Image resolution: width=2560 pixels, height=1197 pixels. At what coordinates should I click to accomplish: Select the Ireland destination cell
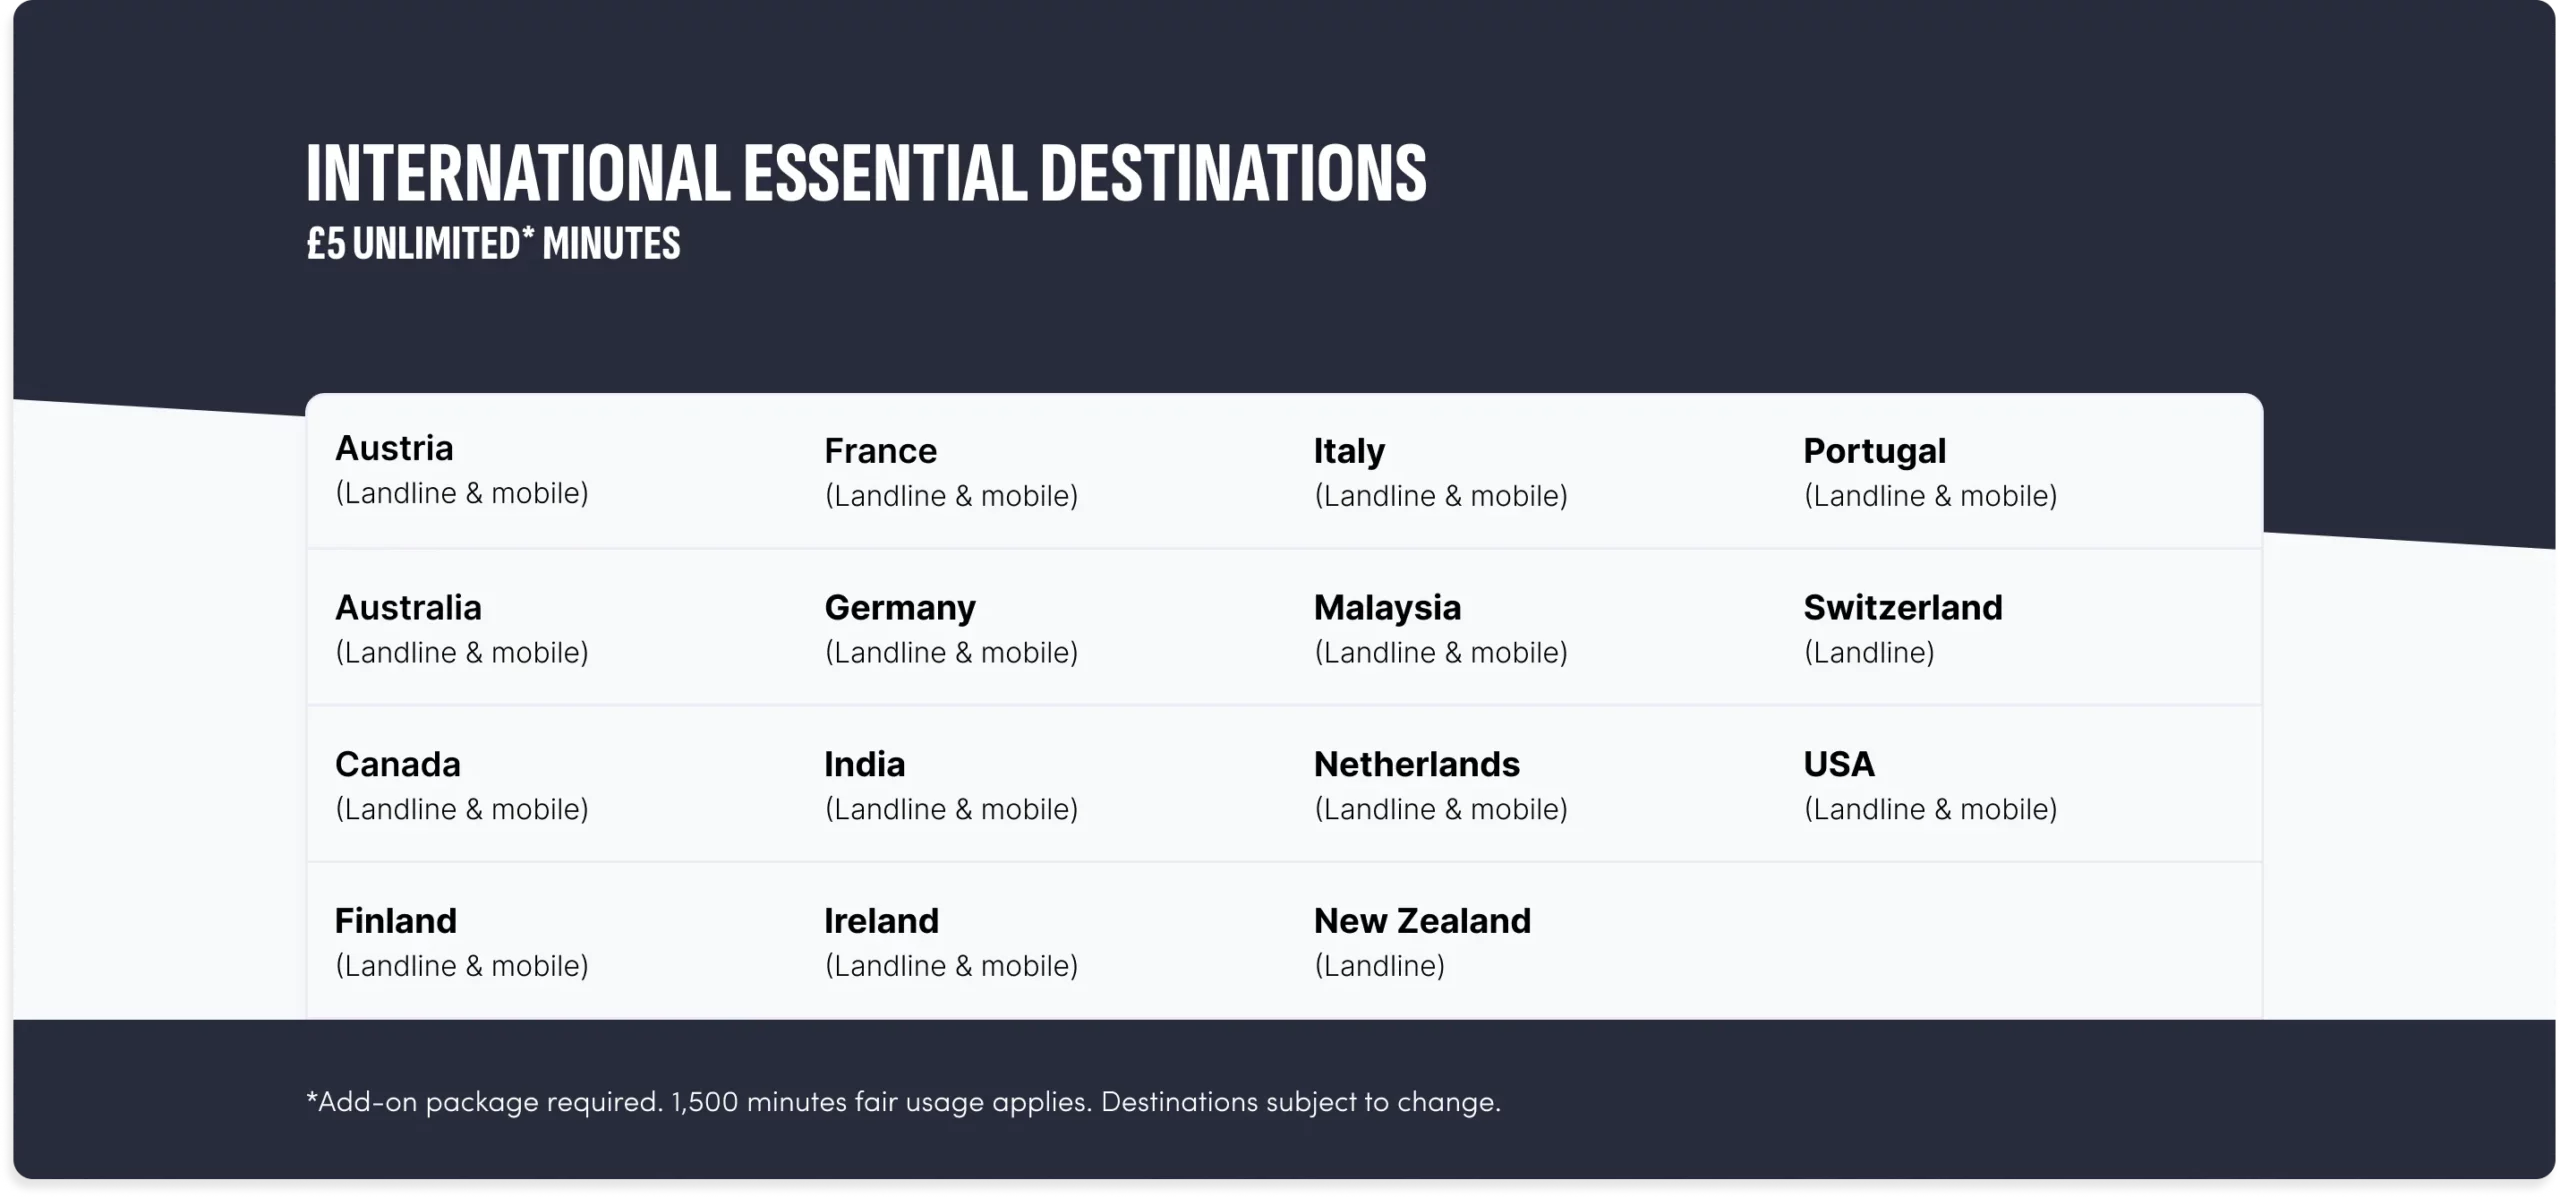pyautogui.click(x=882, y=921)
